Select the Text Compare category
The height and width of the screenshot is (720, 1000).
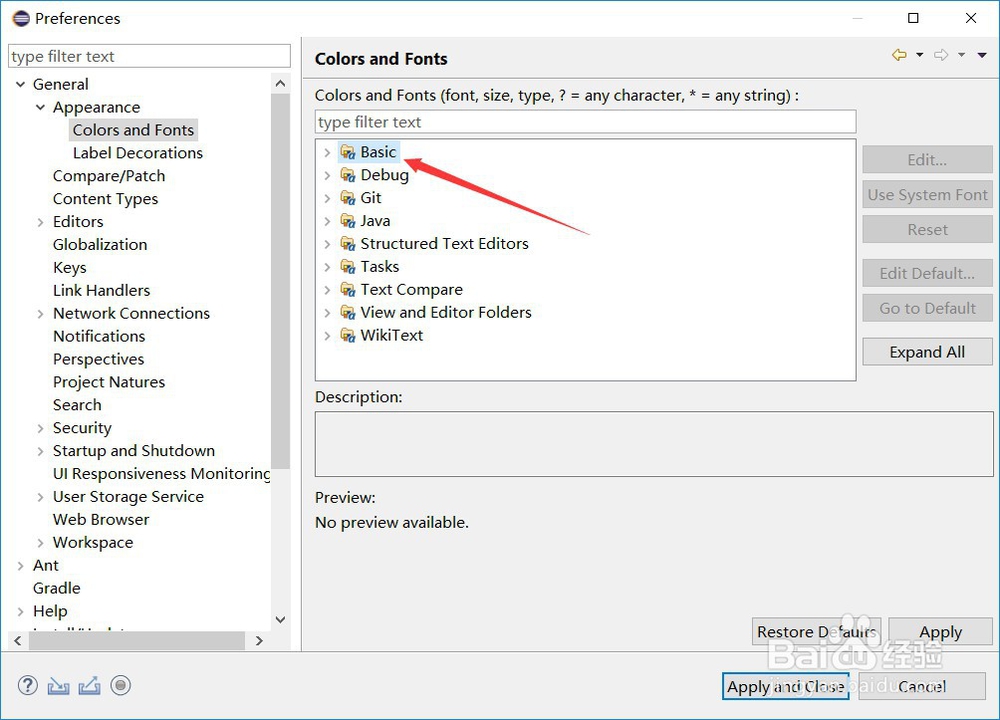coord(411,290)
